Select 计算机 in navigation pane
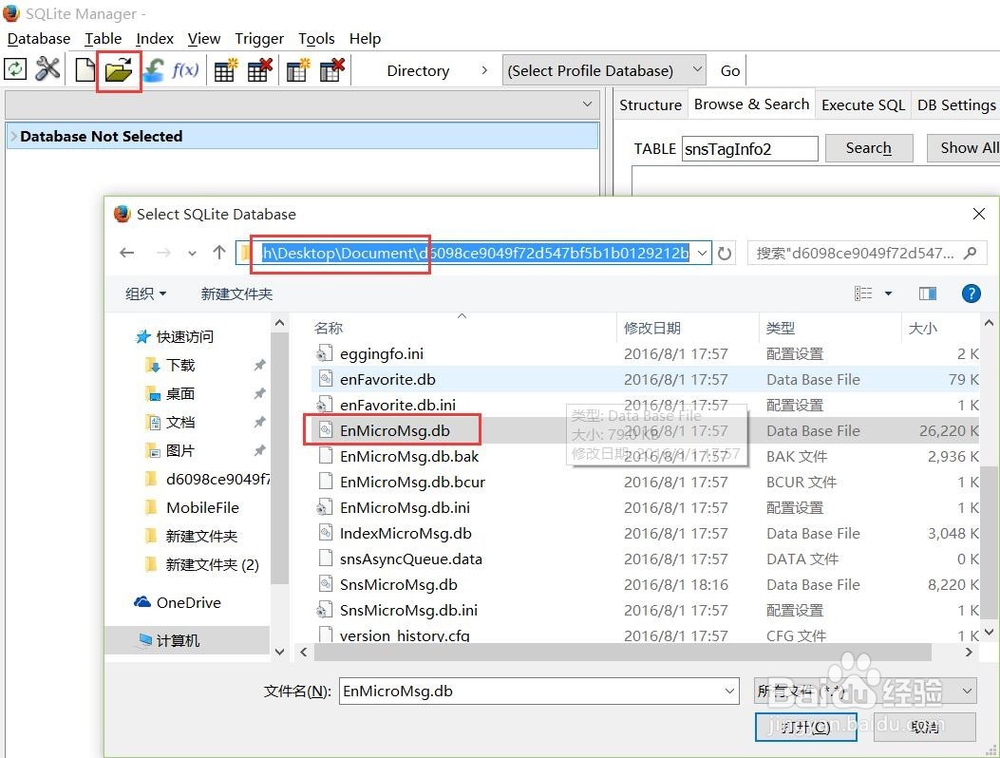 (169, 640)
